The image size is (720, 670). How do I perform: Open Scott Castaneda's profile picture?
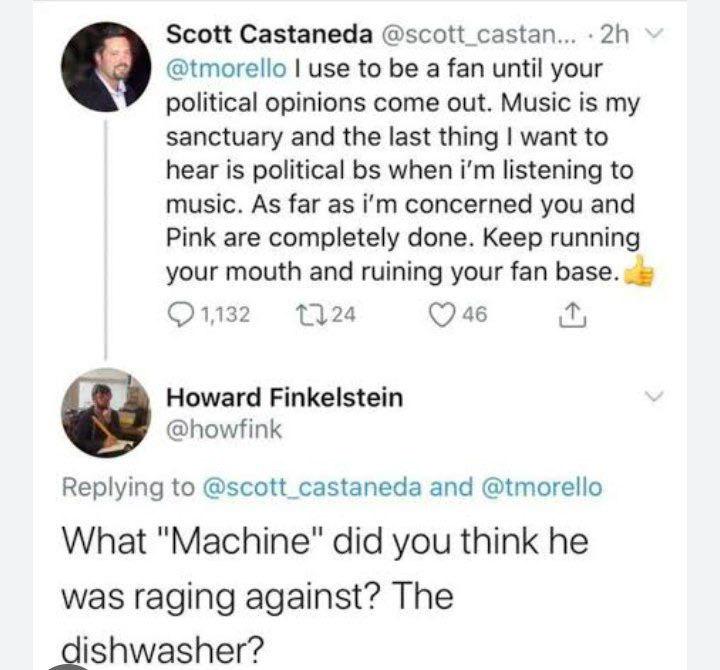coord(106,66)
